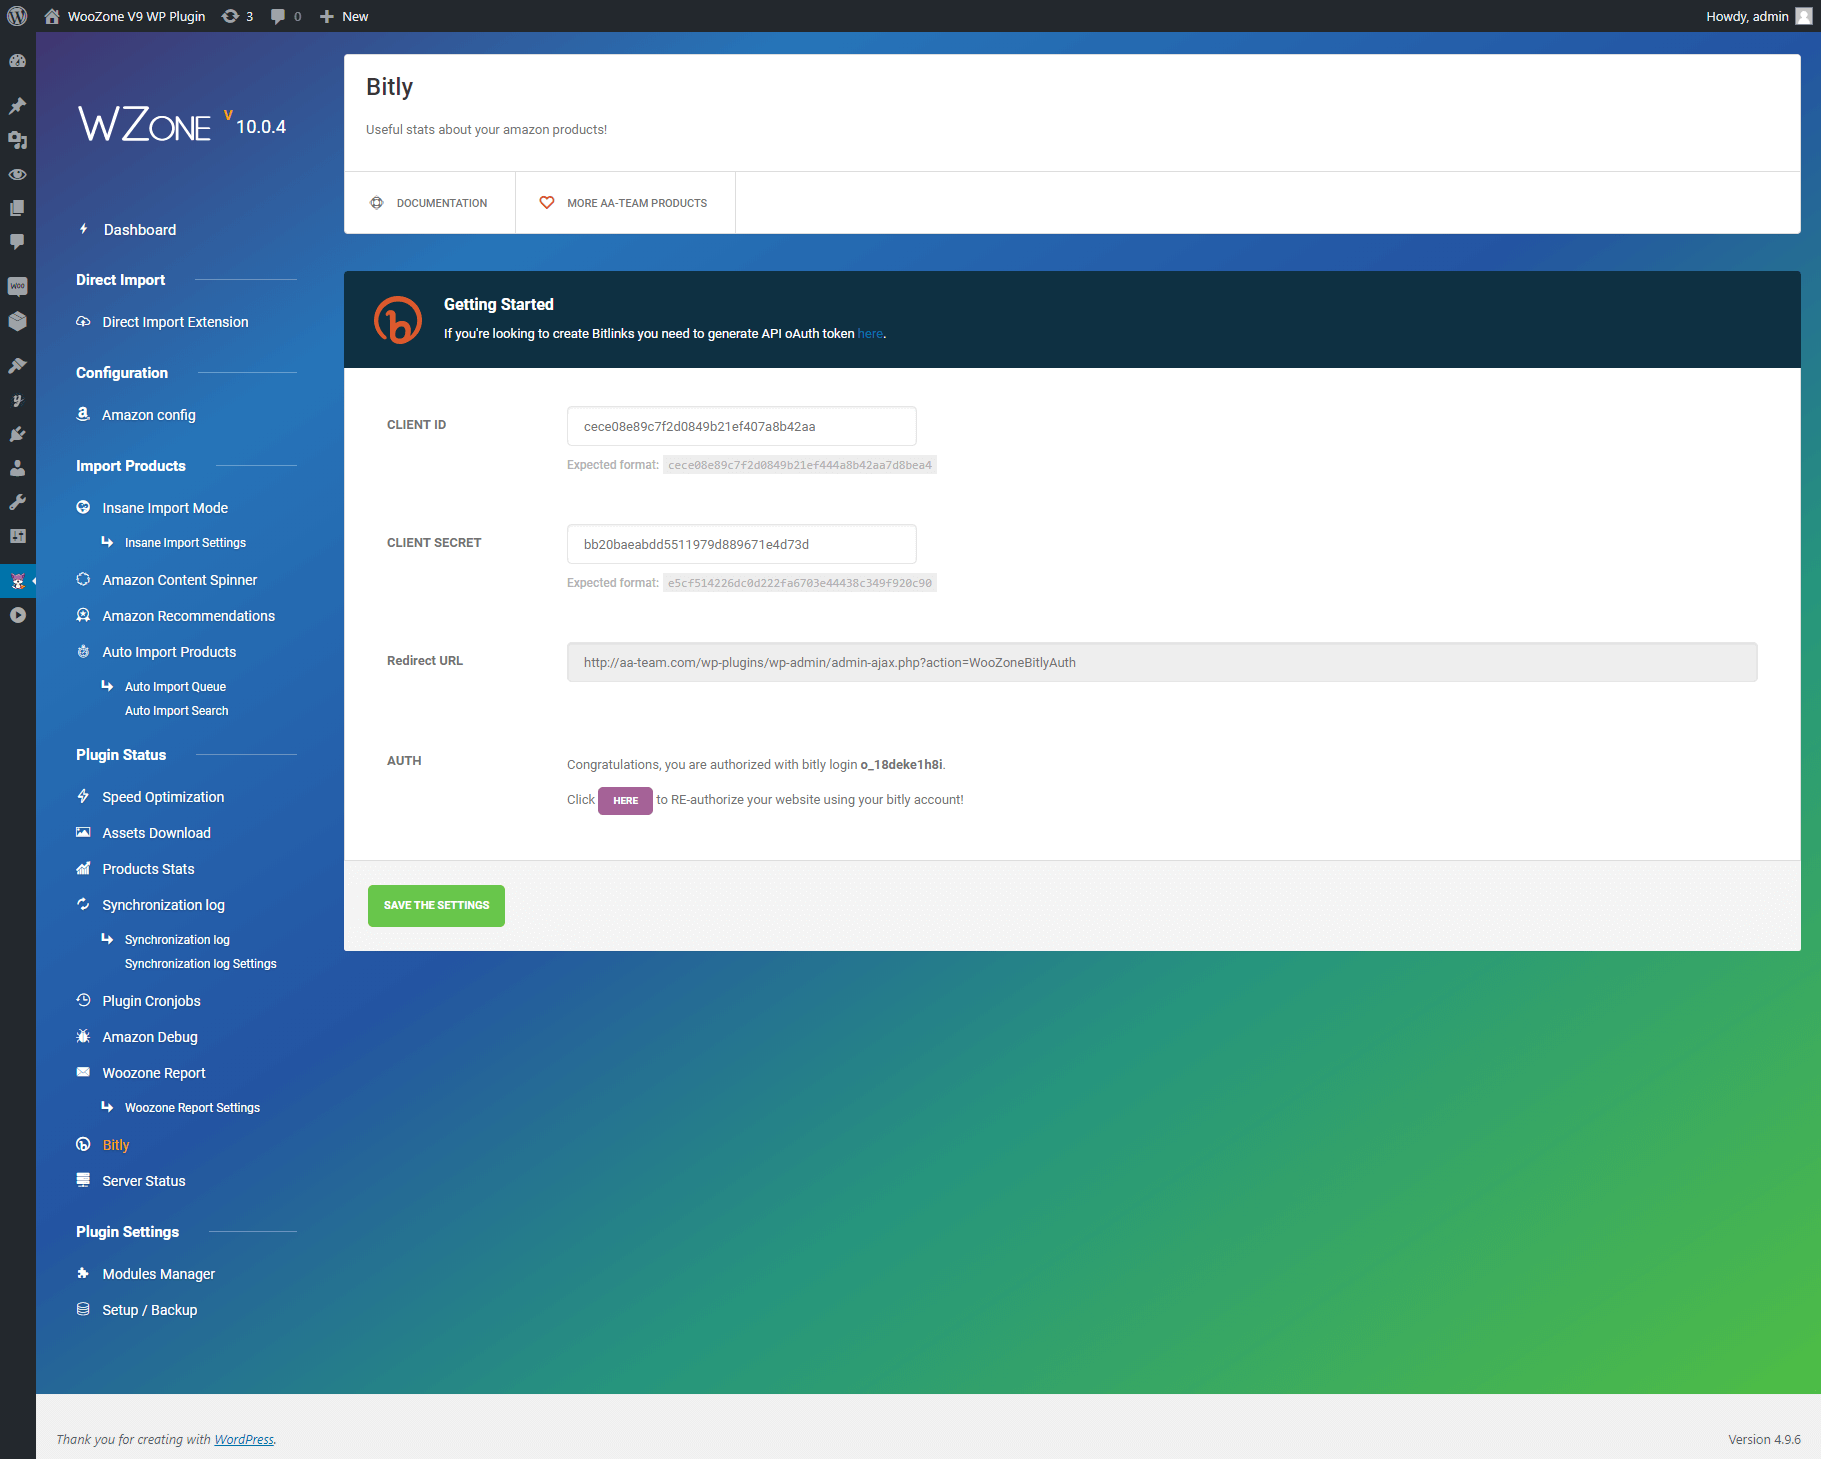1821x1459 pixels.
Task: Open the Settings sliders icon in sidebar
Action: pyautogui.click(x=17, y=536)
